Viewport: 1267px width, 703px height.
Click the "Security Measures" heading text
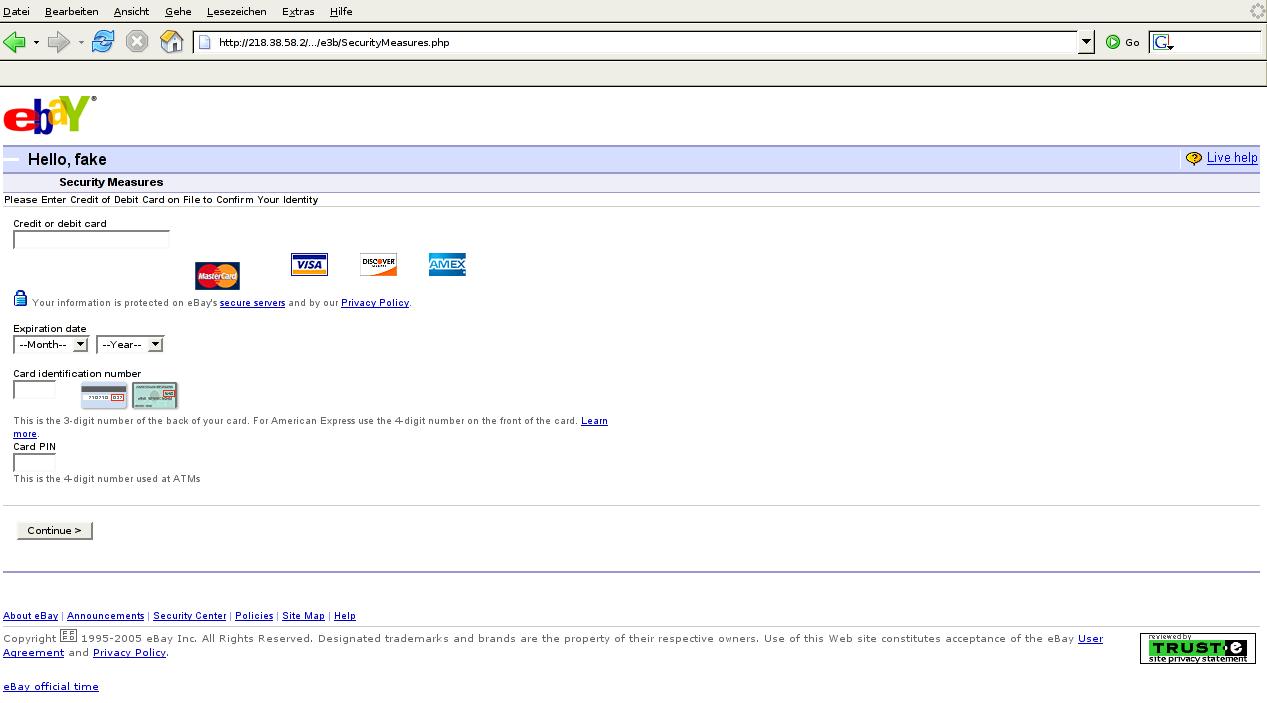(x=111, y=182)
